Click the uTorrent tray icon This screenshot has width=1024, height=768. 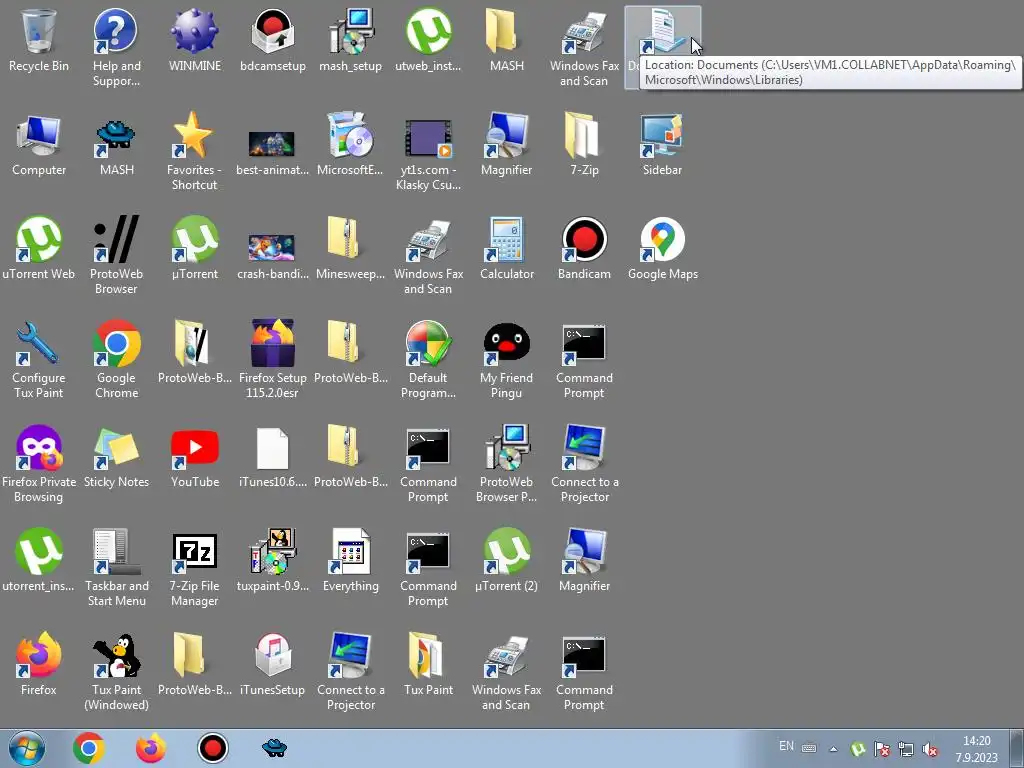(858, 749)
